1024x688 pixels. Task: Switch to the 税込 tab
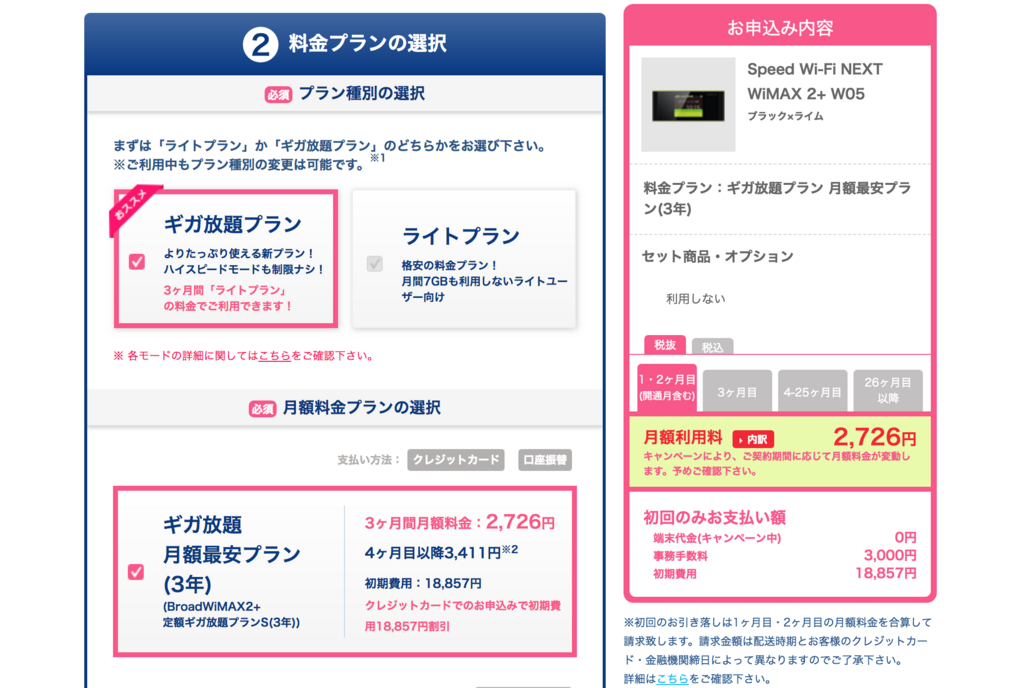coord(712,347)
